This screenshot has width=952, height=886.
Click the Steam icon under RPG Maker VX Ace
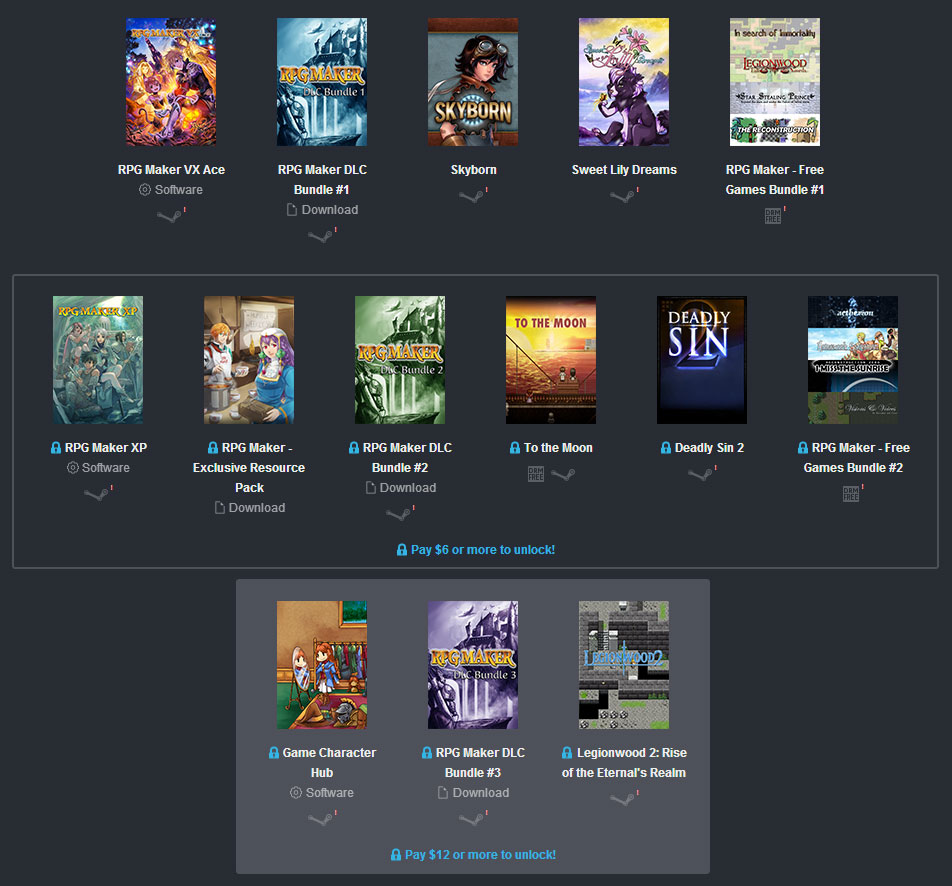169,216
